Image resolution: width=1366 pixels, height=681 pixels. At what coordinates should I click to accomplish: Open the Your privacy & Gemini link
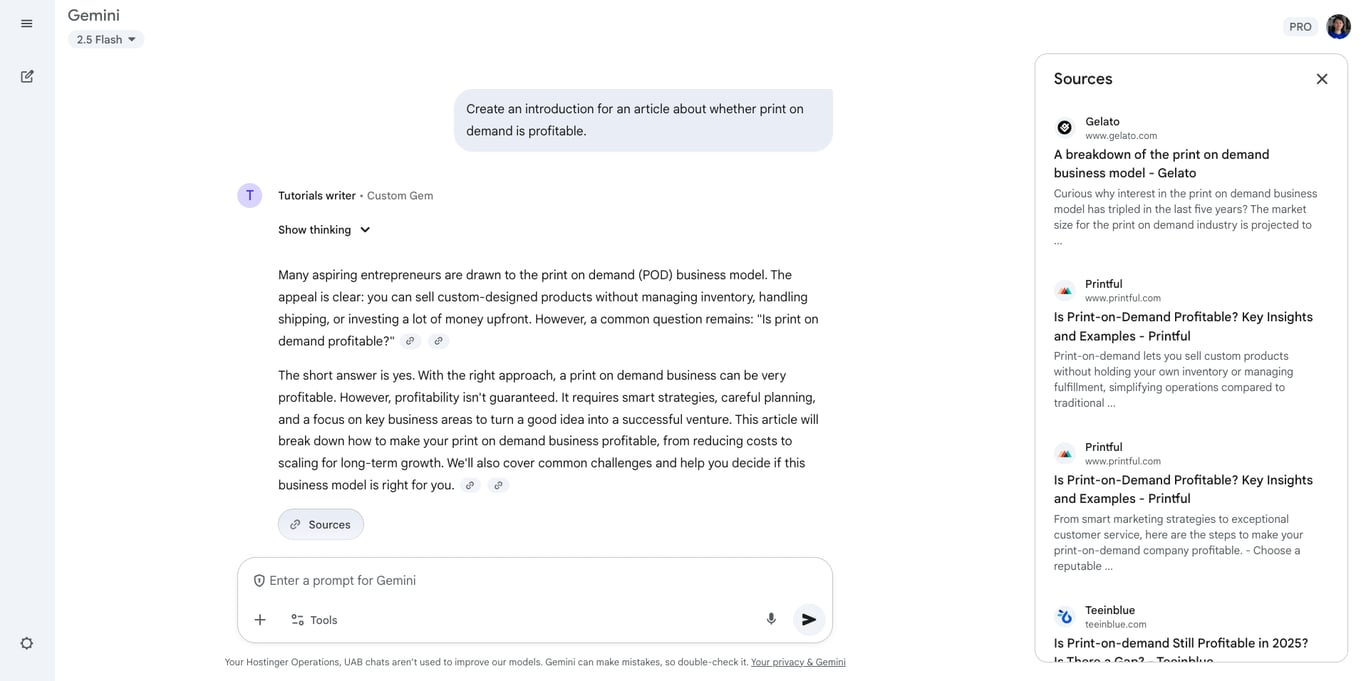797,662
